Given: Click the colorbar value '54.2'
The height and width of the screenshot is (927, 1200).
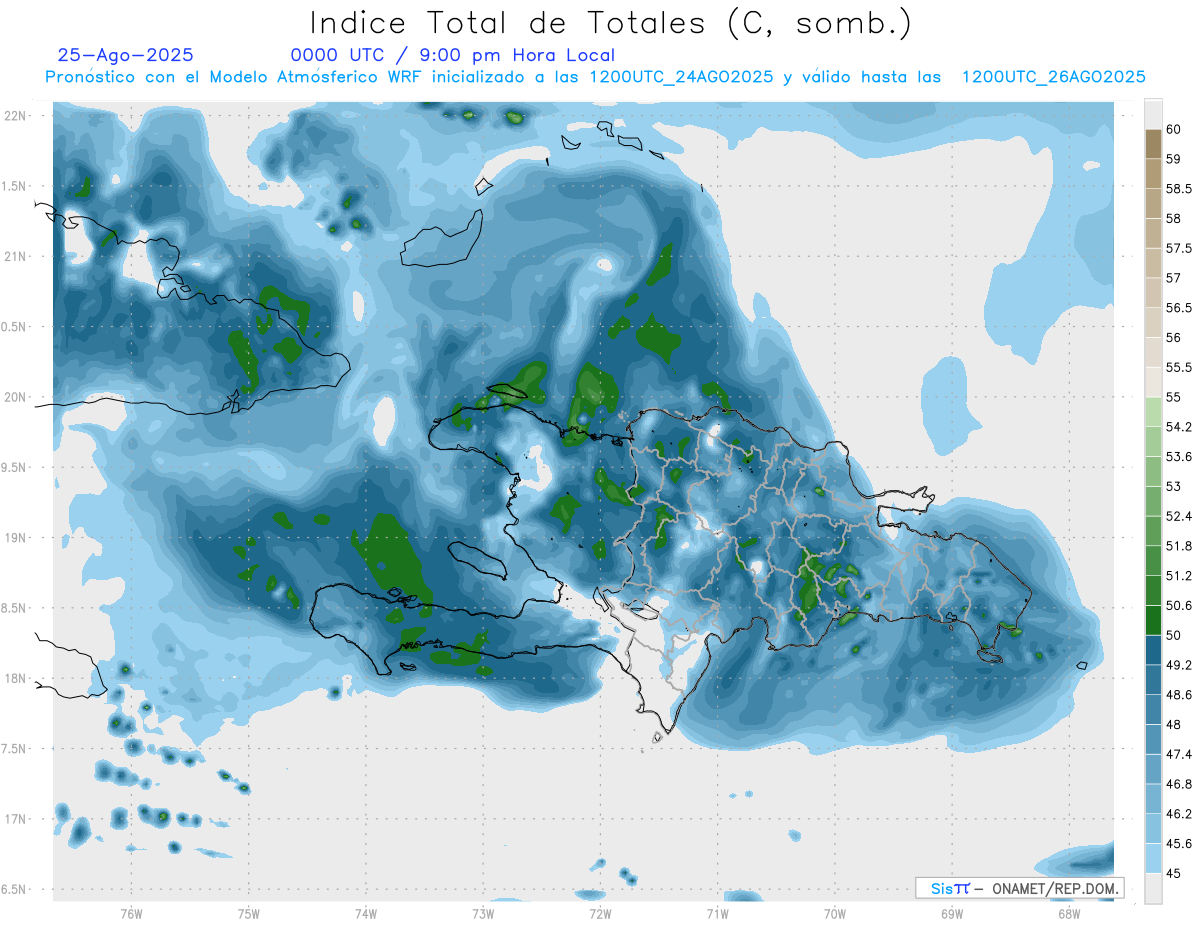Looking at the screenshot, I should tap(1179, 427).
